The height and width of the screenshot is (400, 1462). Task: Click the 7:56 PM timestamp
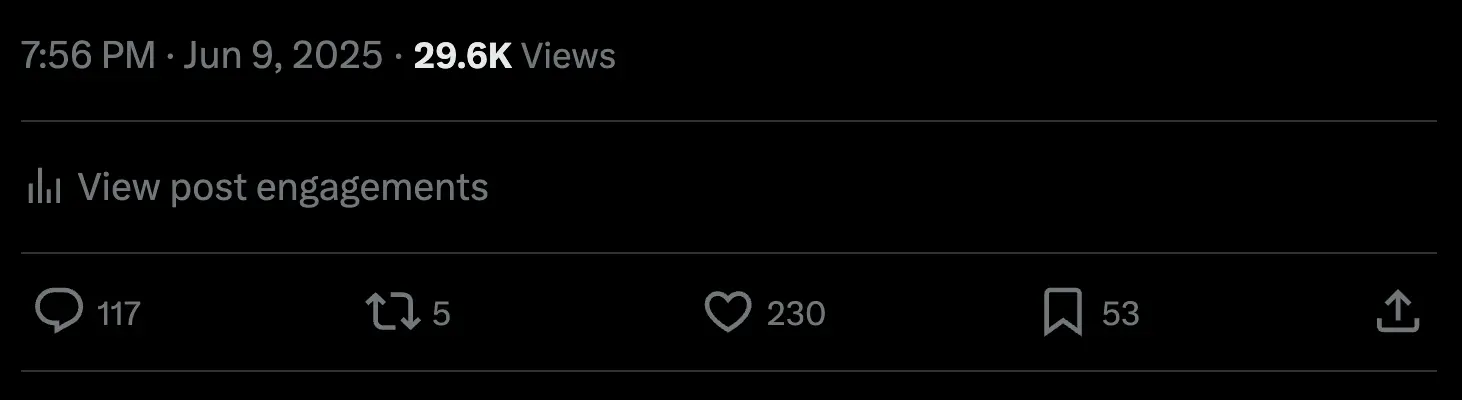pos(88,56)
